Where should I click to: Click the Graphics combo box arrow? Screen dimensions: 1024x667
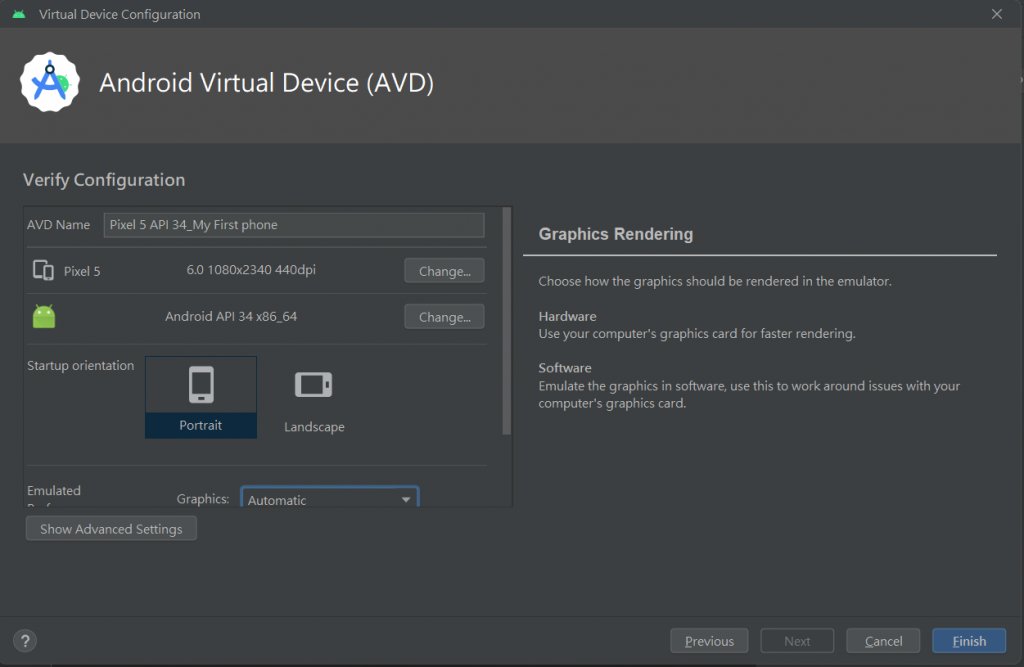tap(406, 499)
